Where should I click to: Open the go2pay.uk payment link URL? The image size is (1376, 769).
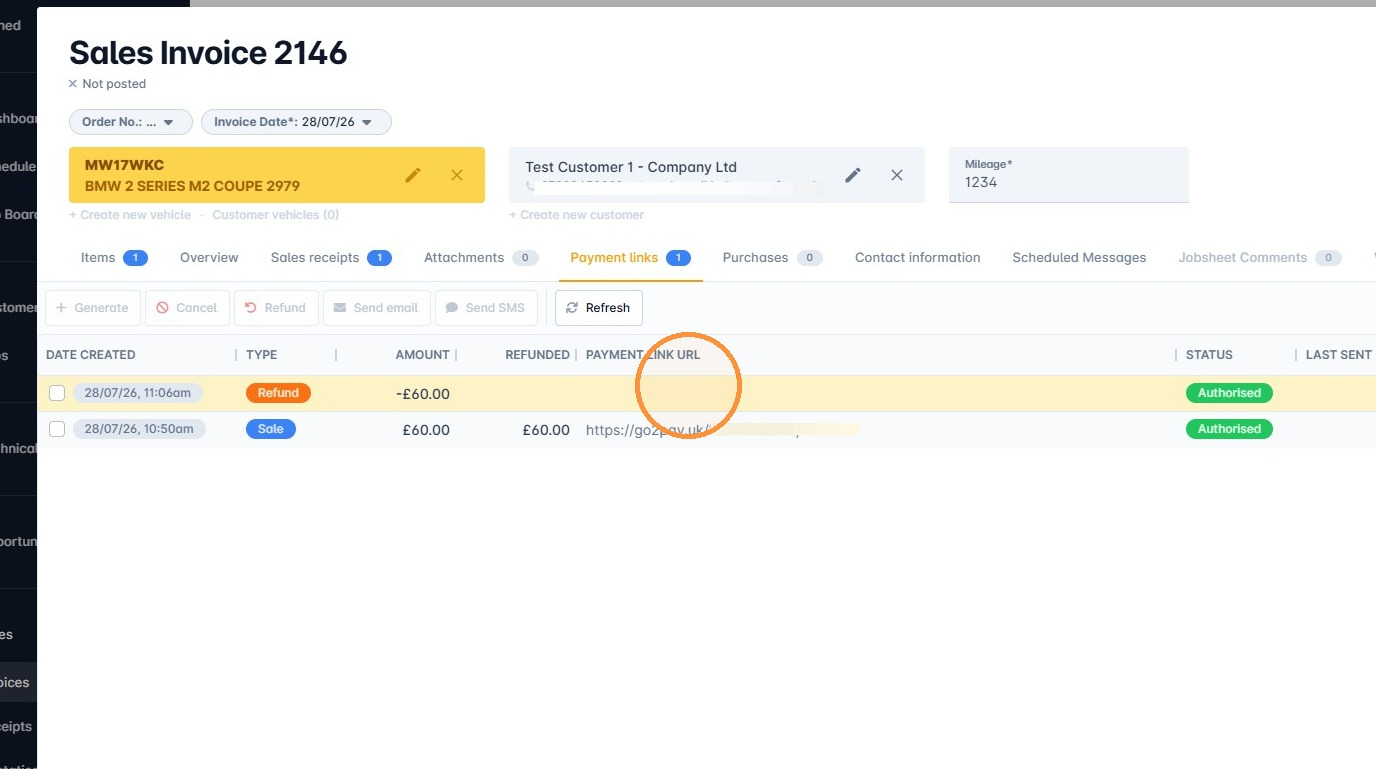(722, 430)
